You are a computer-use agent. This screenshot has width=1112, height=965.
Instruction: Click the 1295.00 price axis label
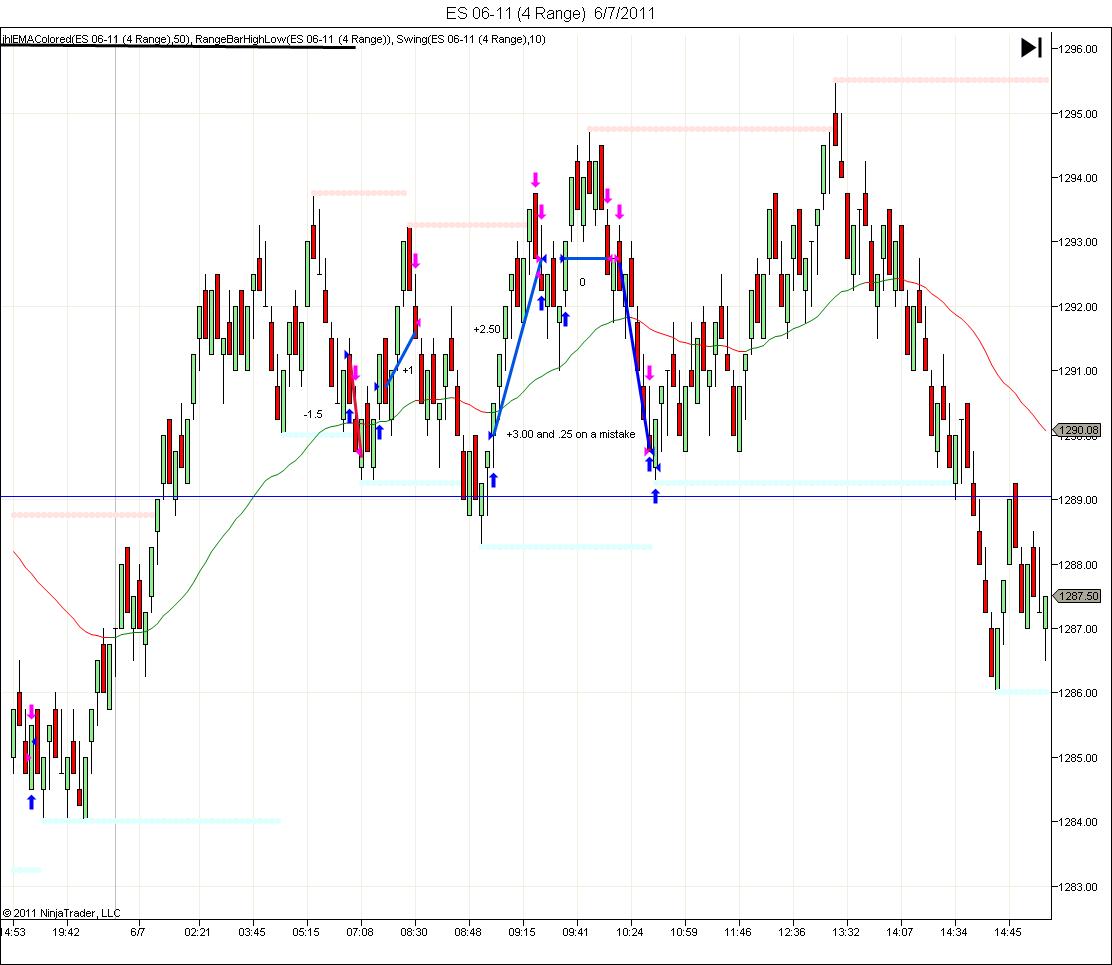click(1078, 114)
